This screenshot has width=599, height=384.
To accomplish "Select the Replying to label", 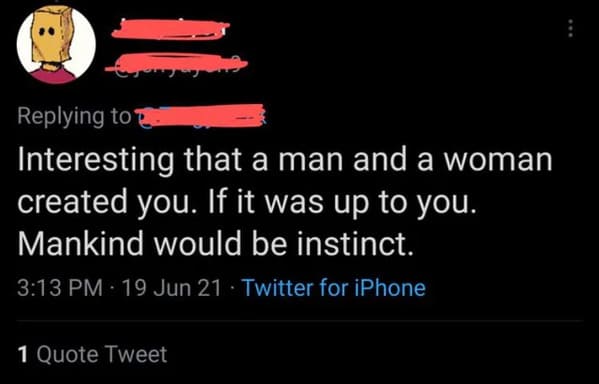I will [74, 117].
